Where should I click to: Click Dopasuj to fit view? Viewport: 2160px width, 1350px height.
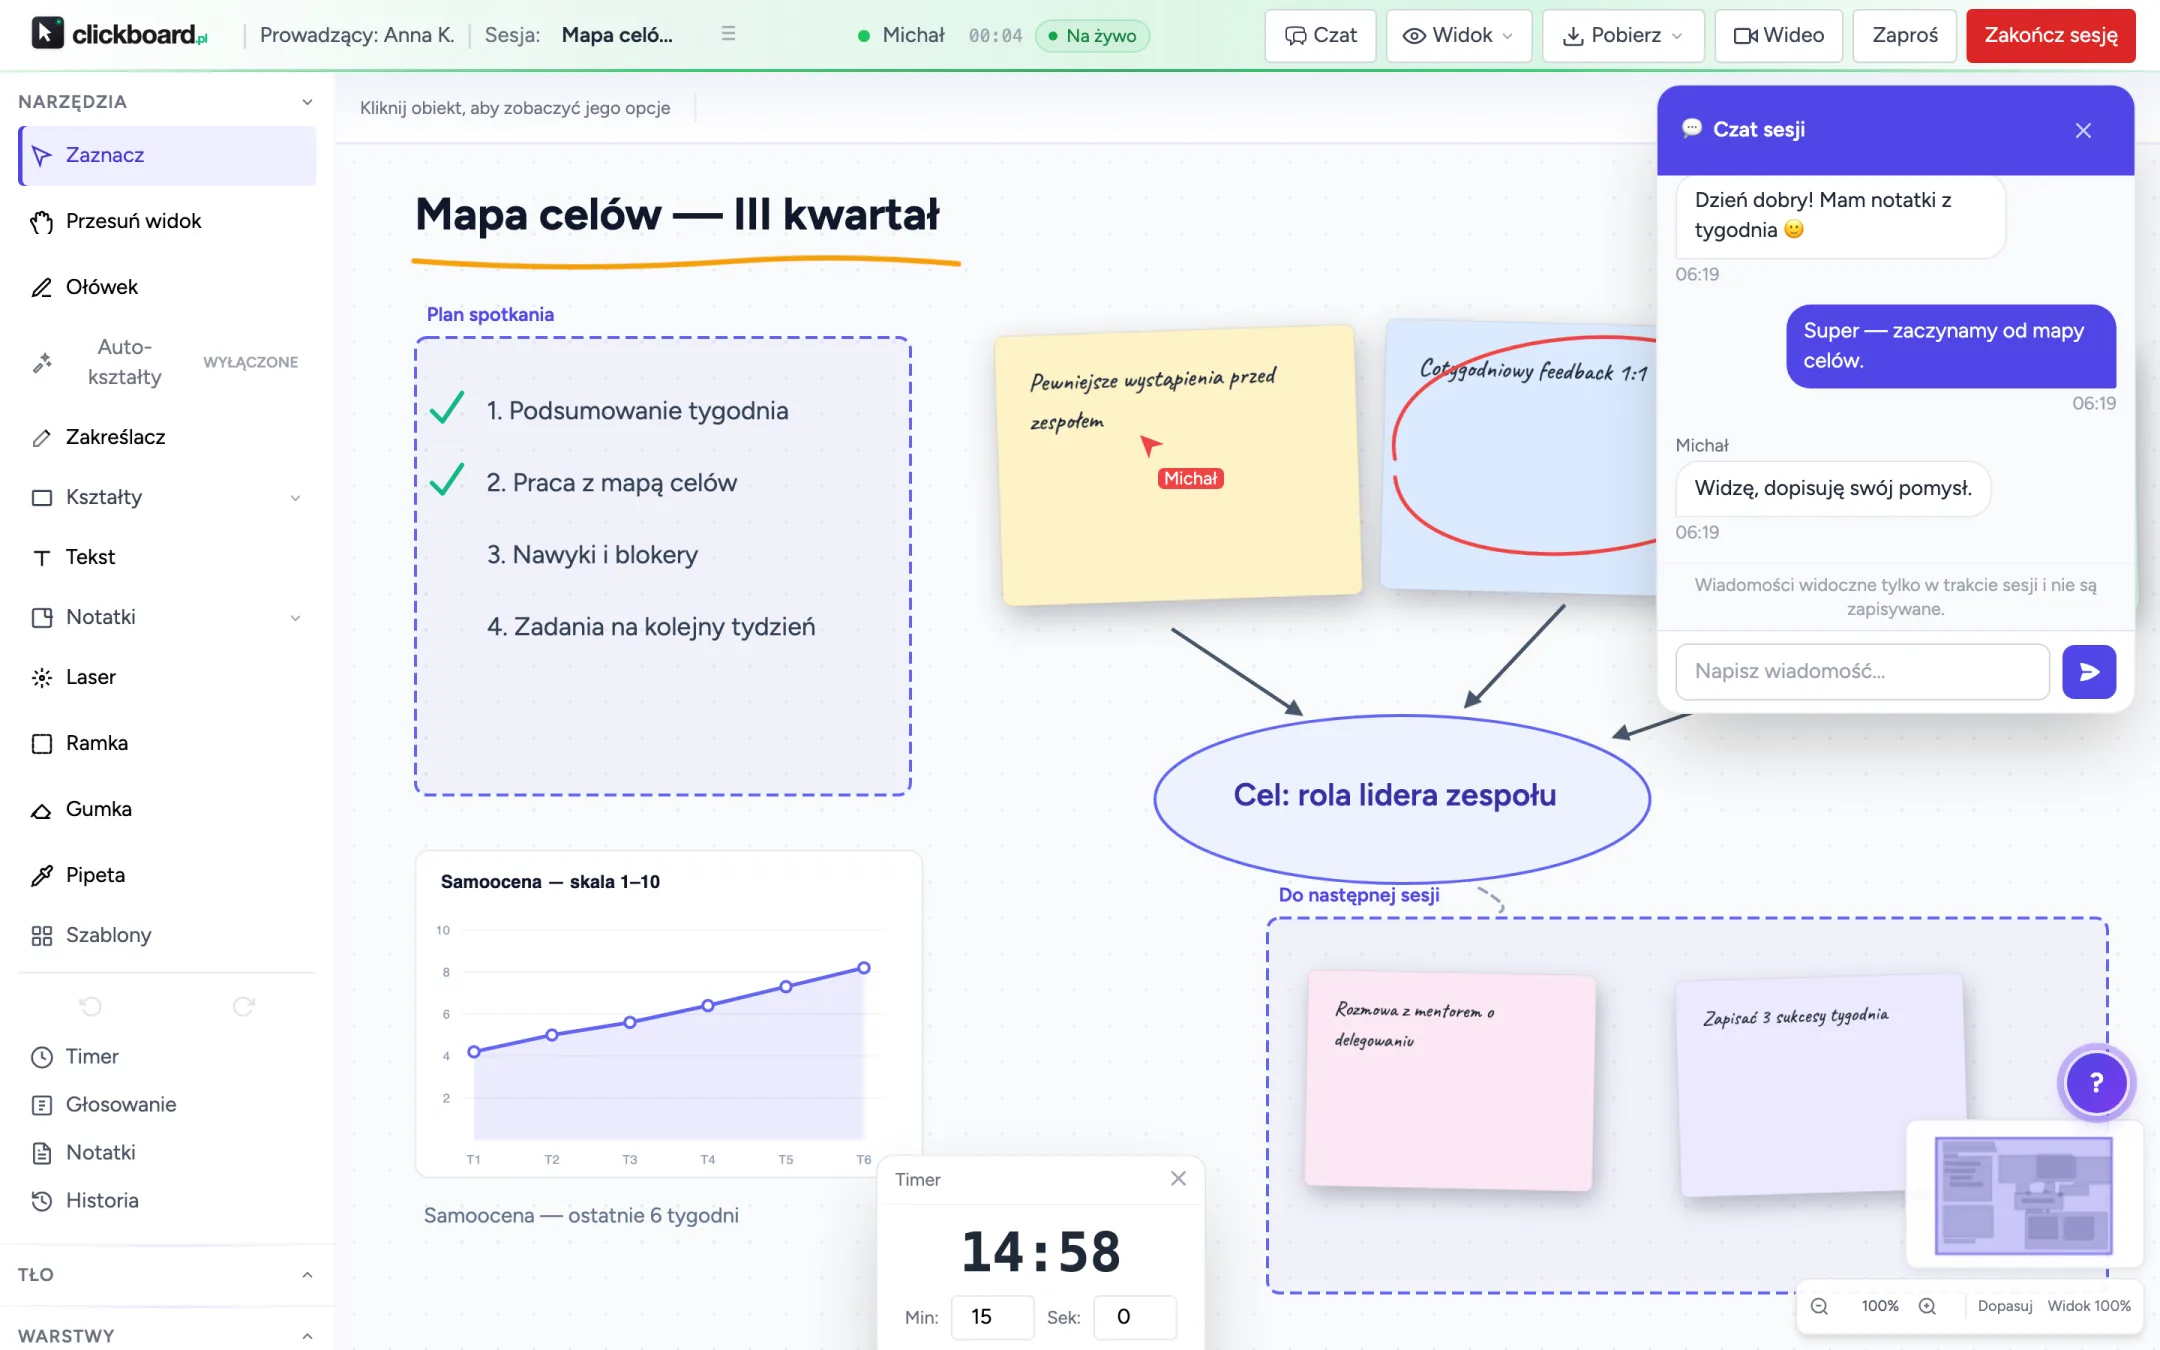tap(2004, 1306)
